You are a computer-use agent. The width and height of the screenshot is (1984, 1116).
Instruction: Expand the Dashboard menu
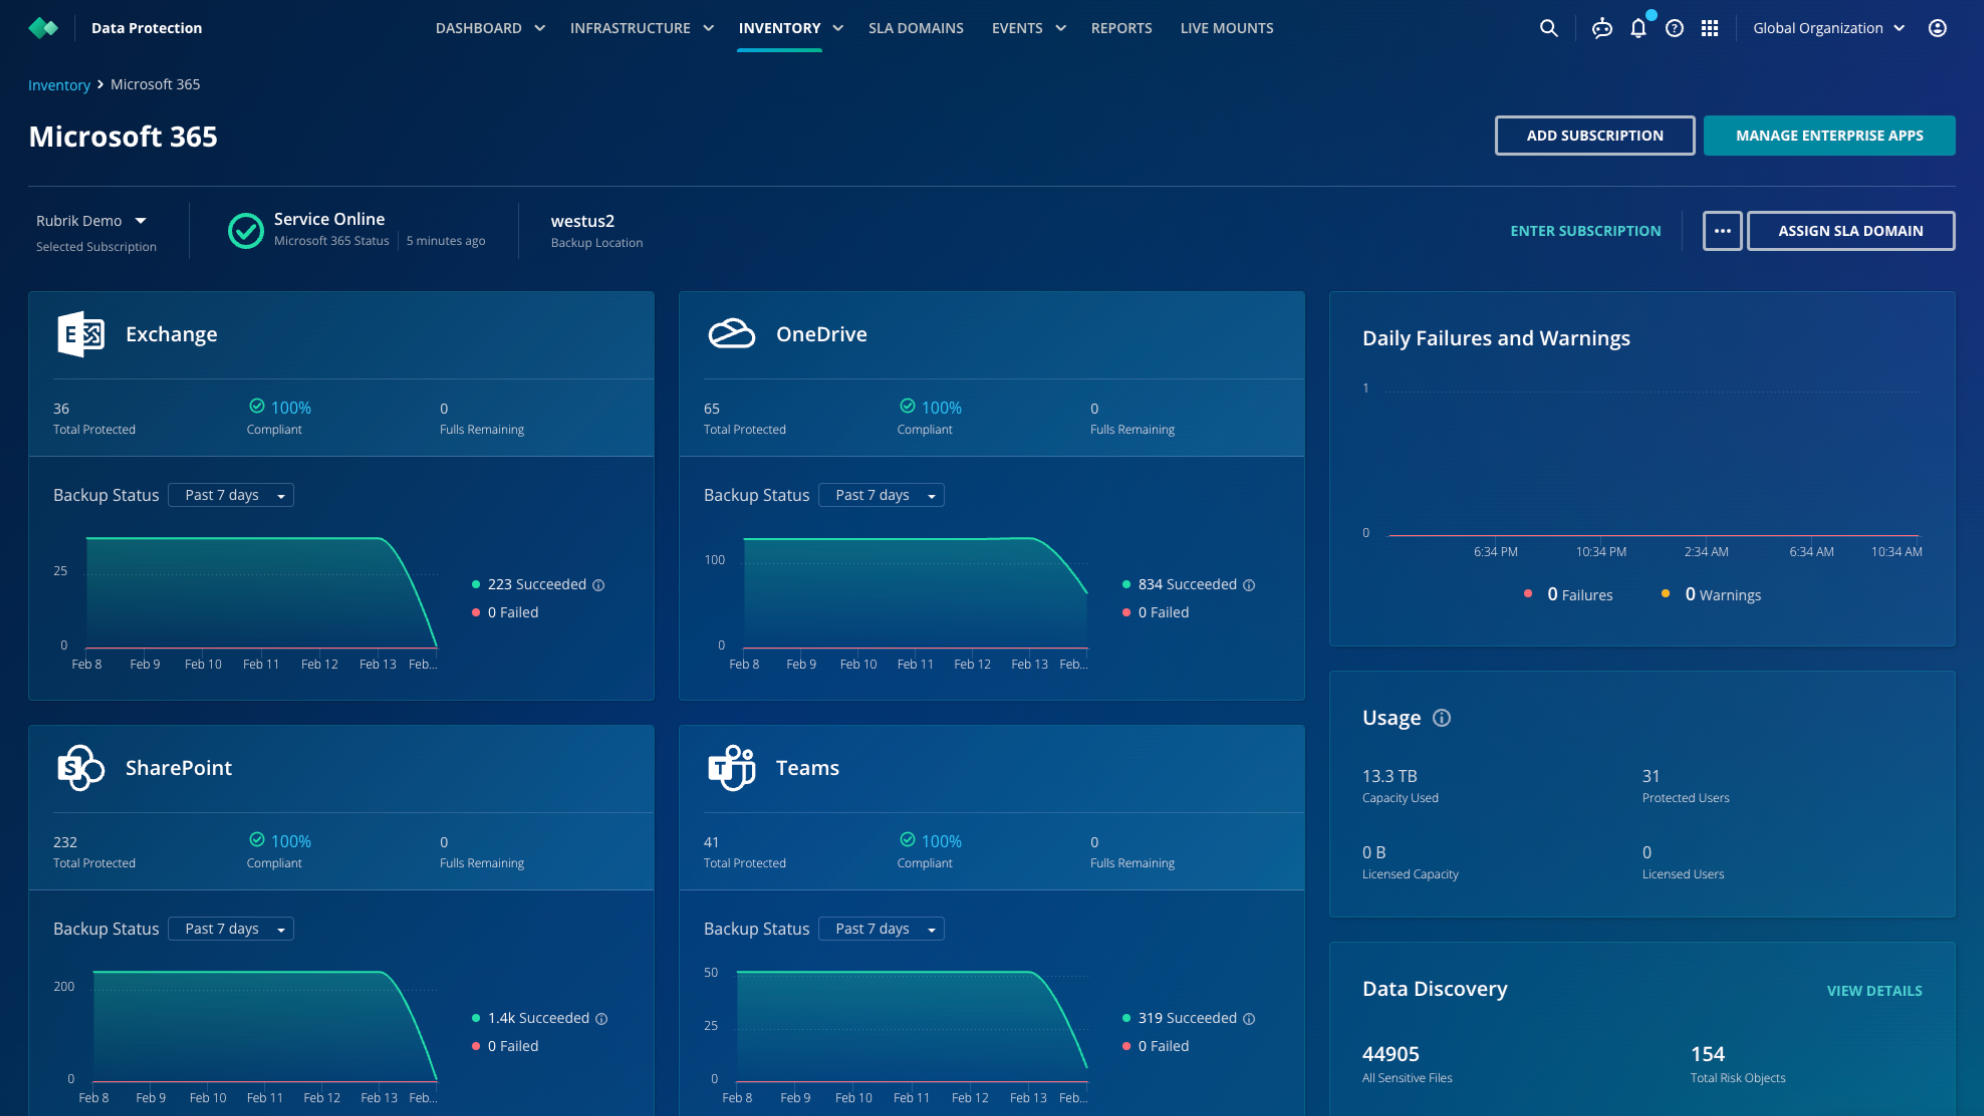point(490,28)
